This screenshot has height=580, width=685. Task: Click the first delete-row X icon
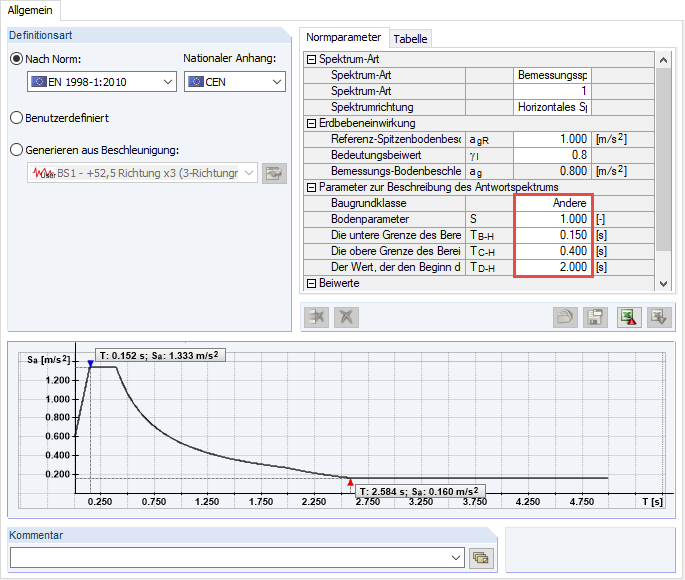click(x=316, y=317)
